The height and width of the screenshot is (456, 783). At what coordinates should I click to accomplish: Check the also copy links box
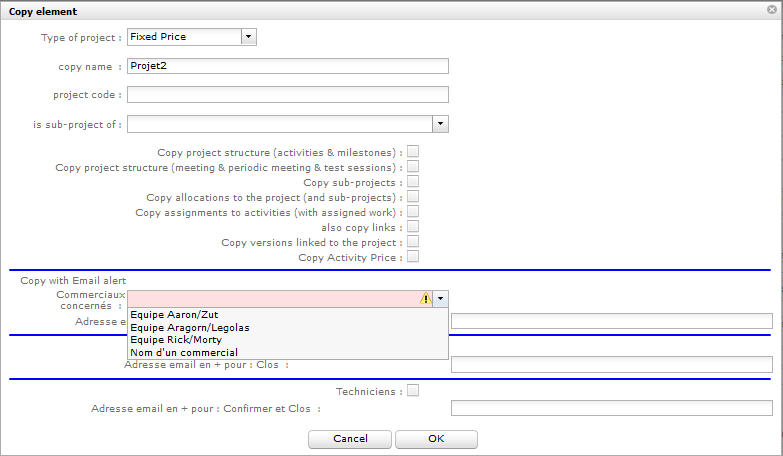coord(412,227)
